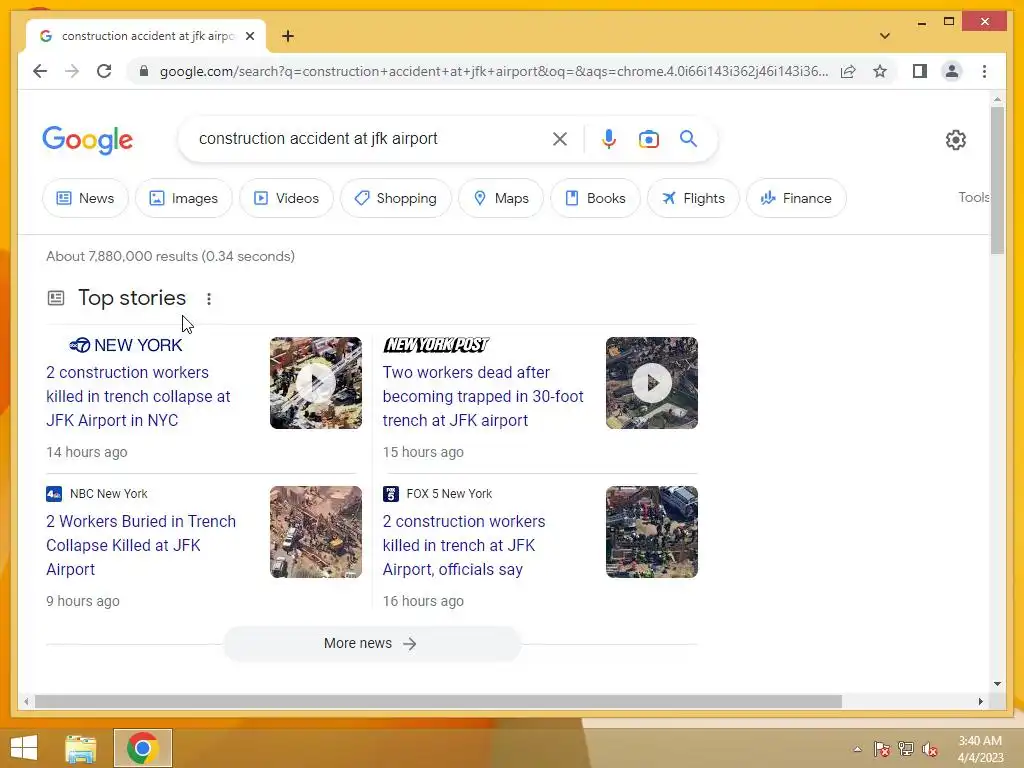Open the tab search chevron
The width and height of the screenshot is (1024, 768).
884,36
